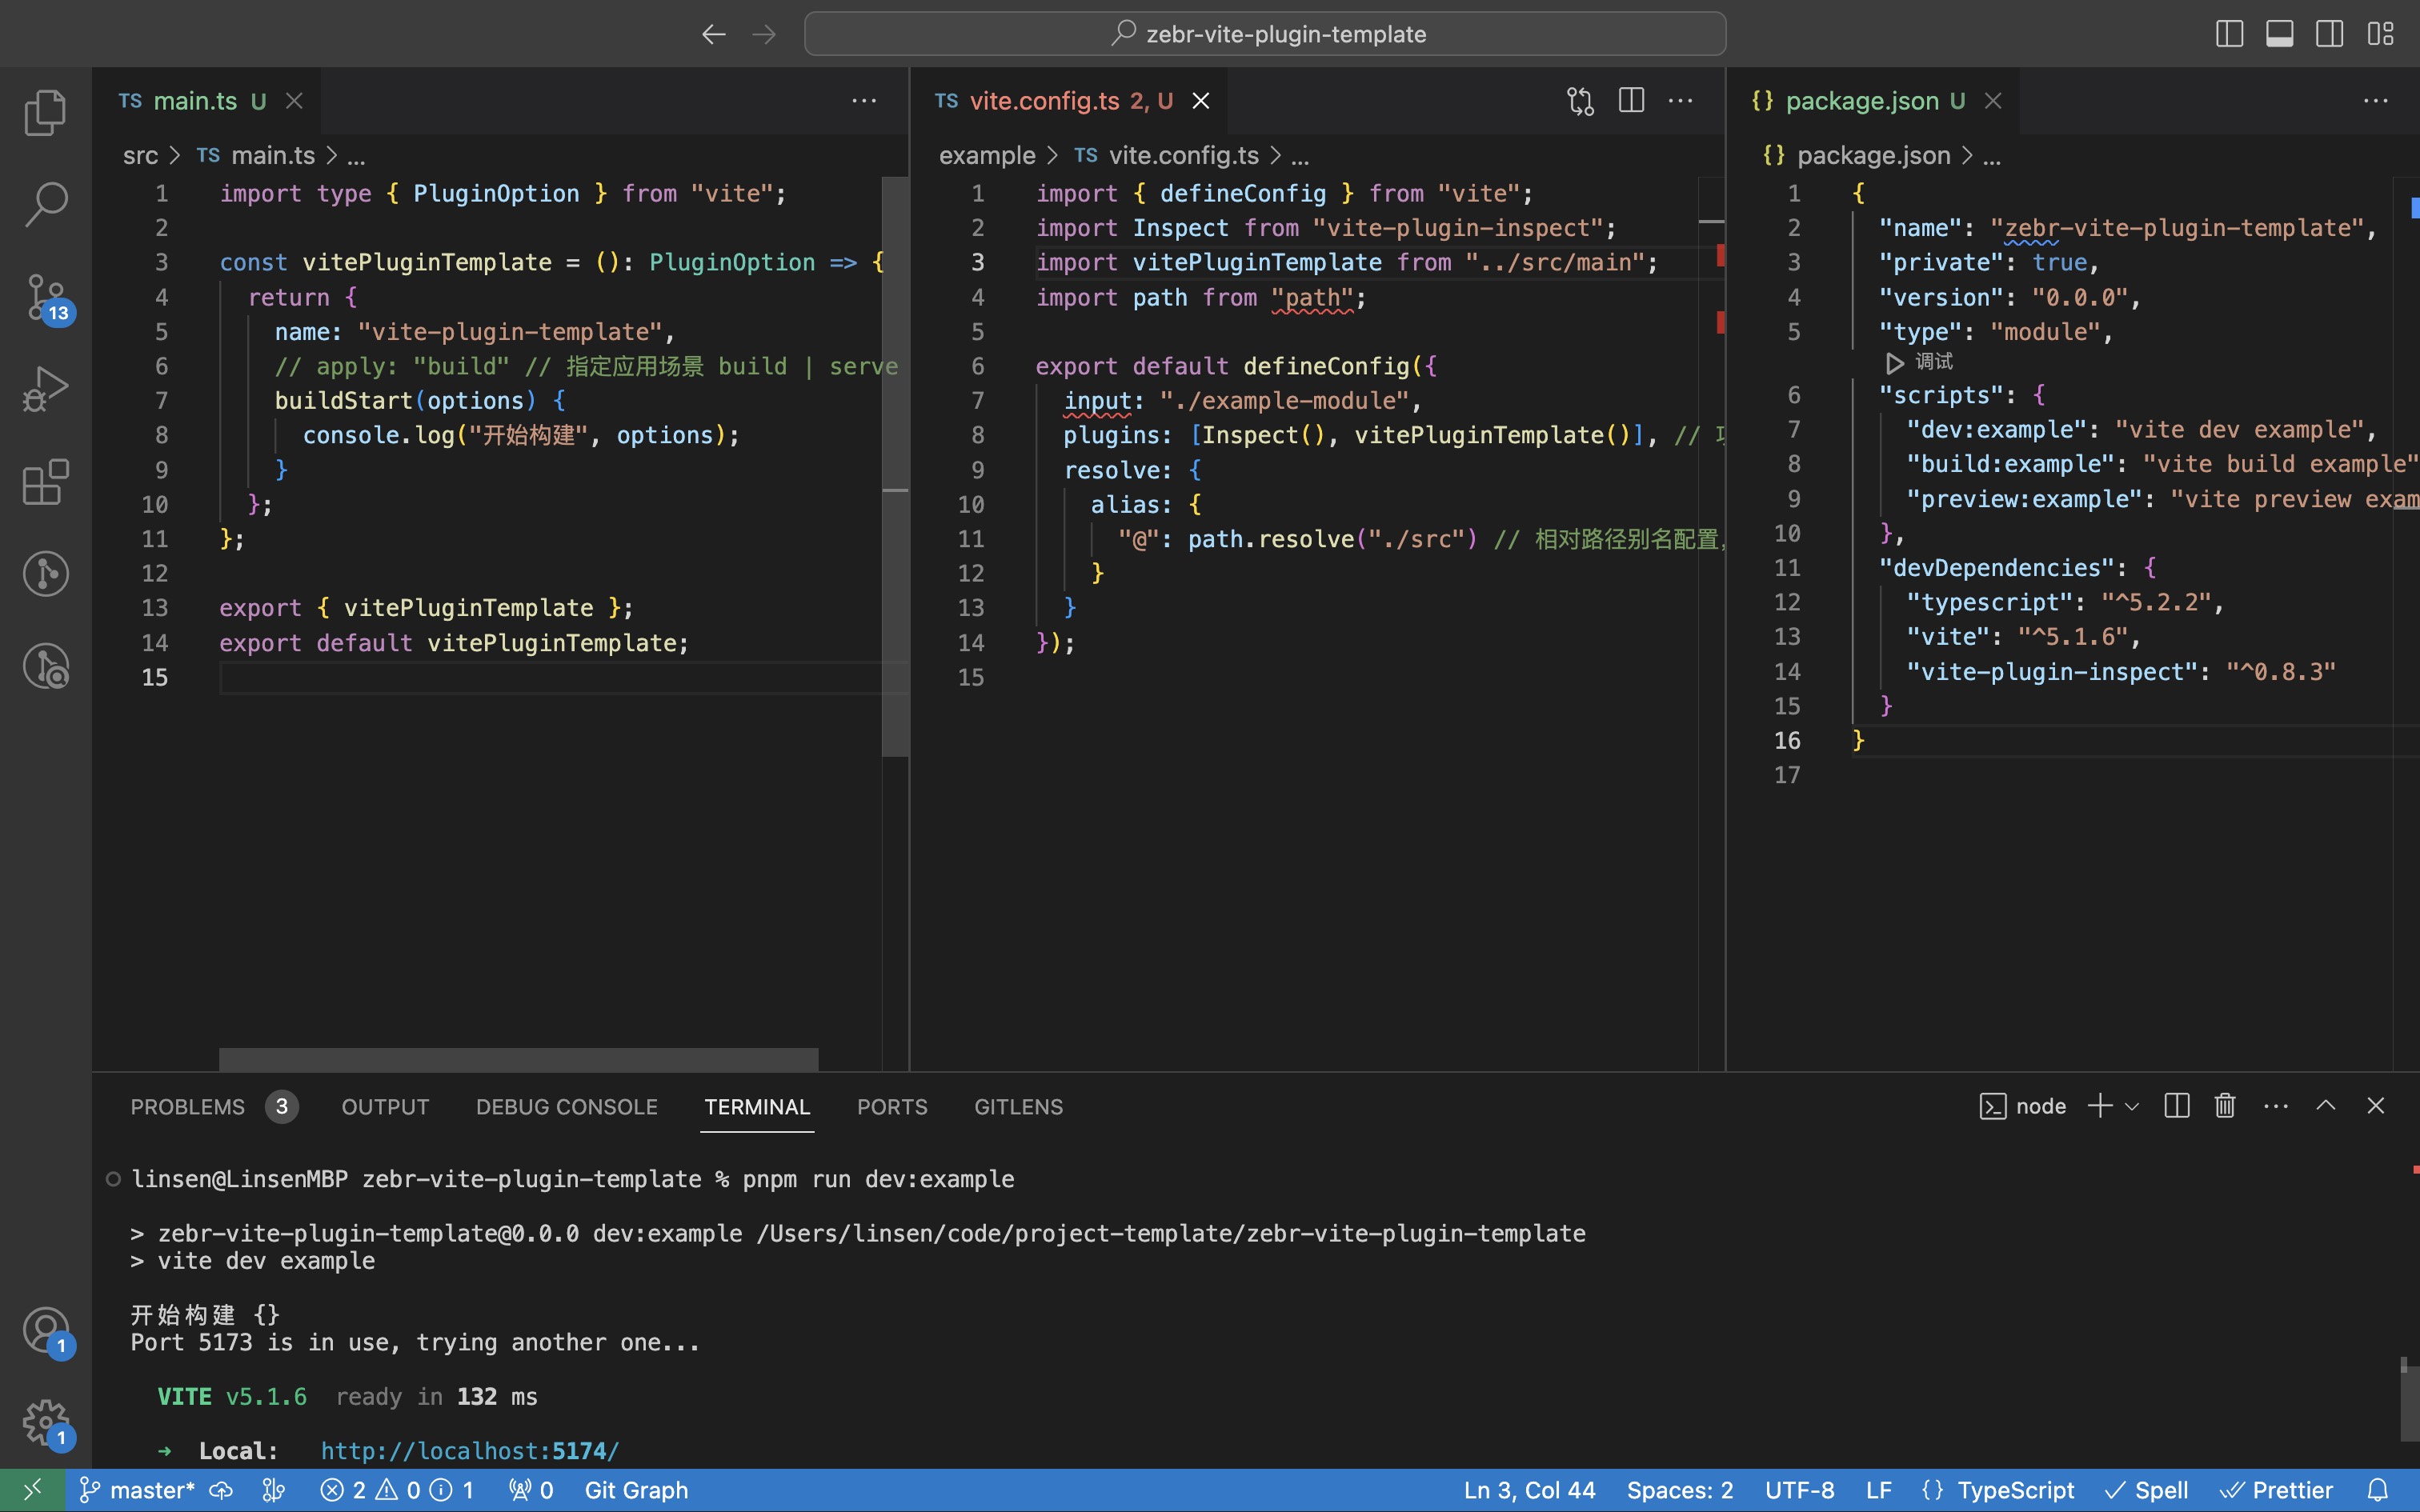Split the vite.config.ts editor right
Viewport: 2420px width, 1512px height.
tap(1631, 101)
